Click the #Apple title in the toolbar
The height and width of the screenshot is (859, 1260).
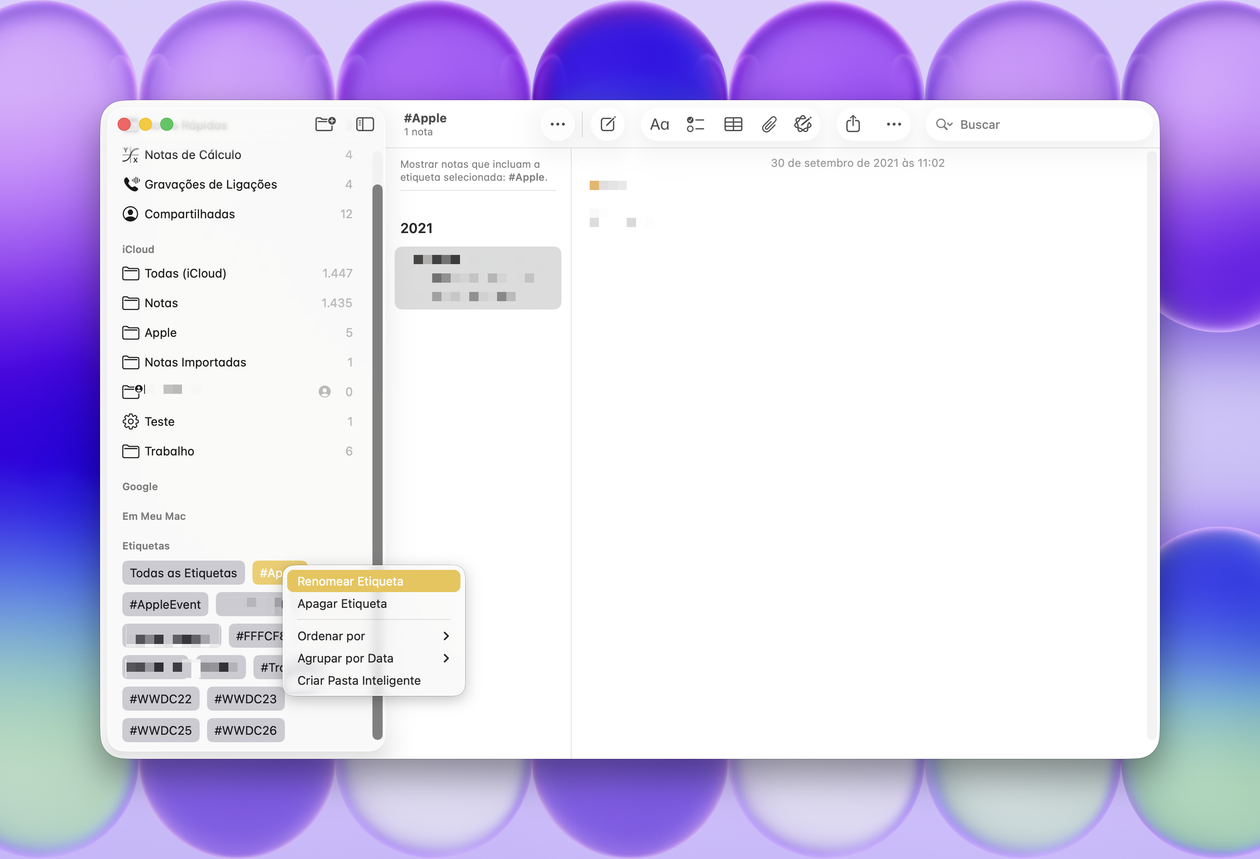tap(425, 118)
